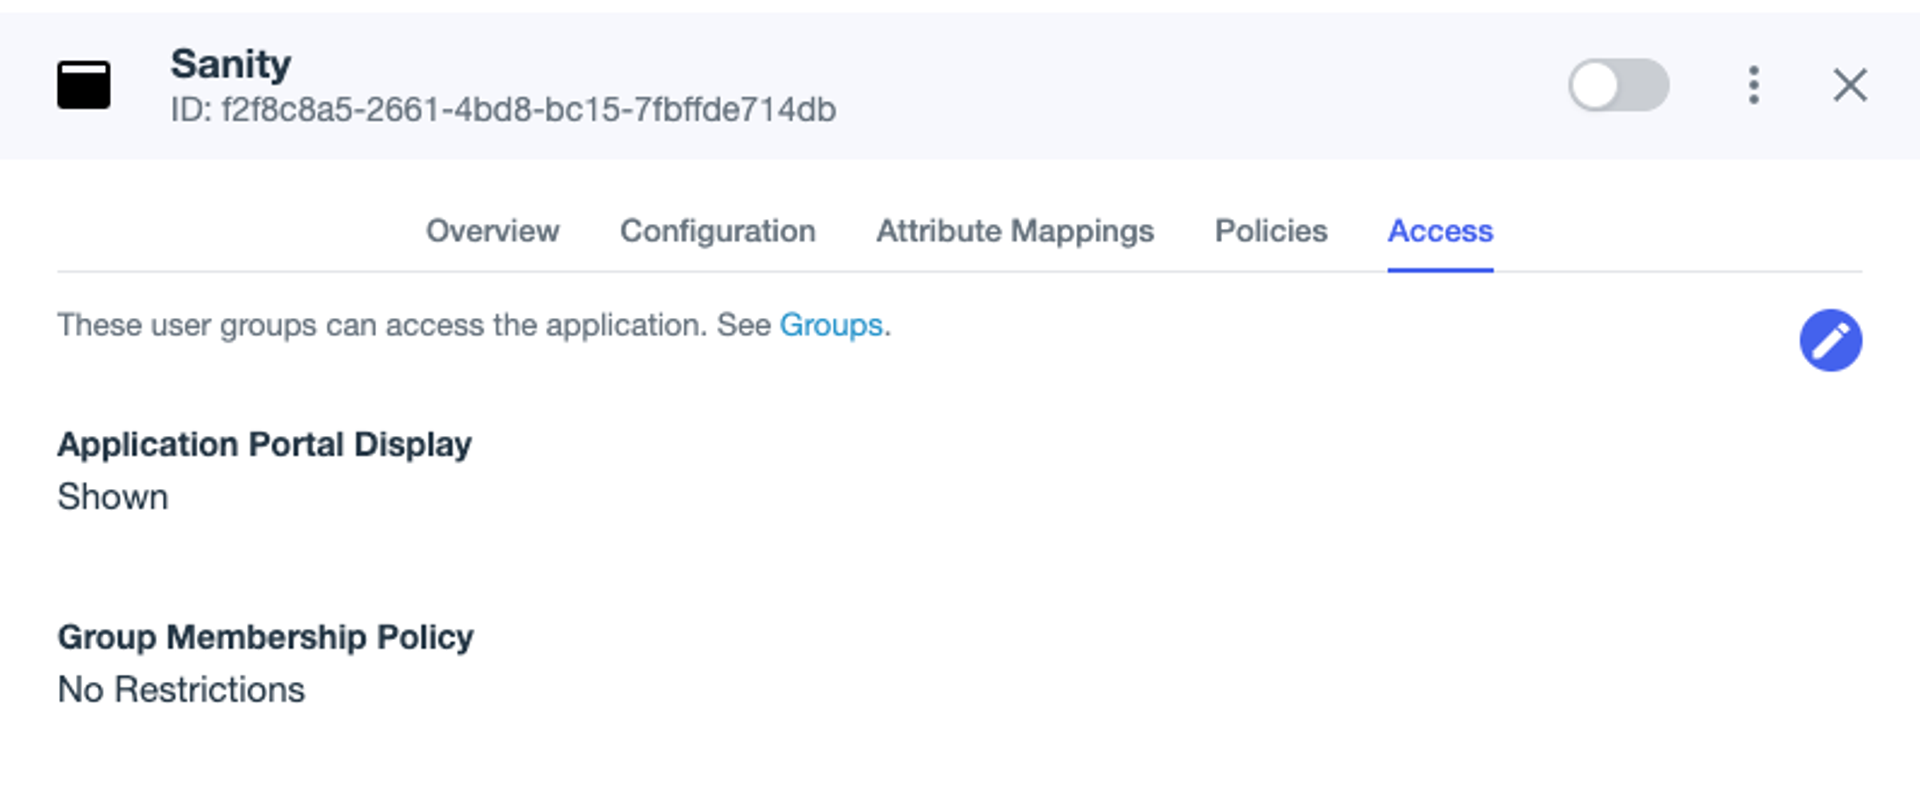Select the Policies tab

point(1271,231)
